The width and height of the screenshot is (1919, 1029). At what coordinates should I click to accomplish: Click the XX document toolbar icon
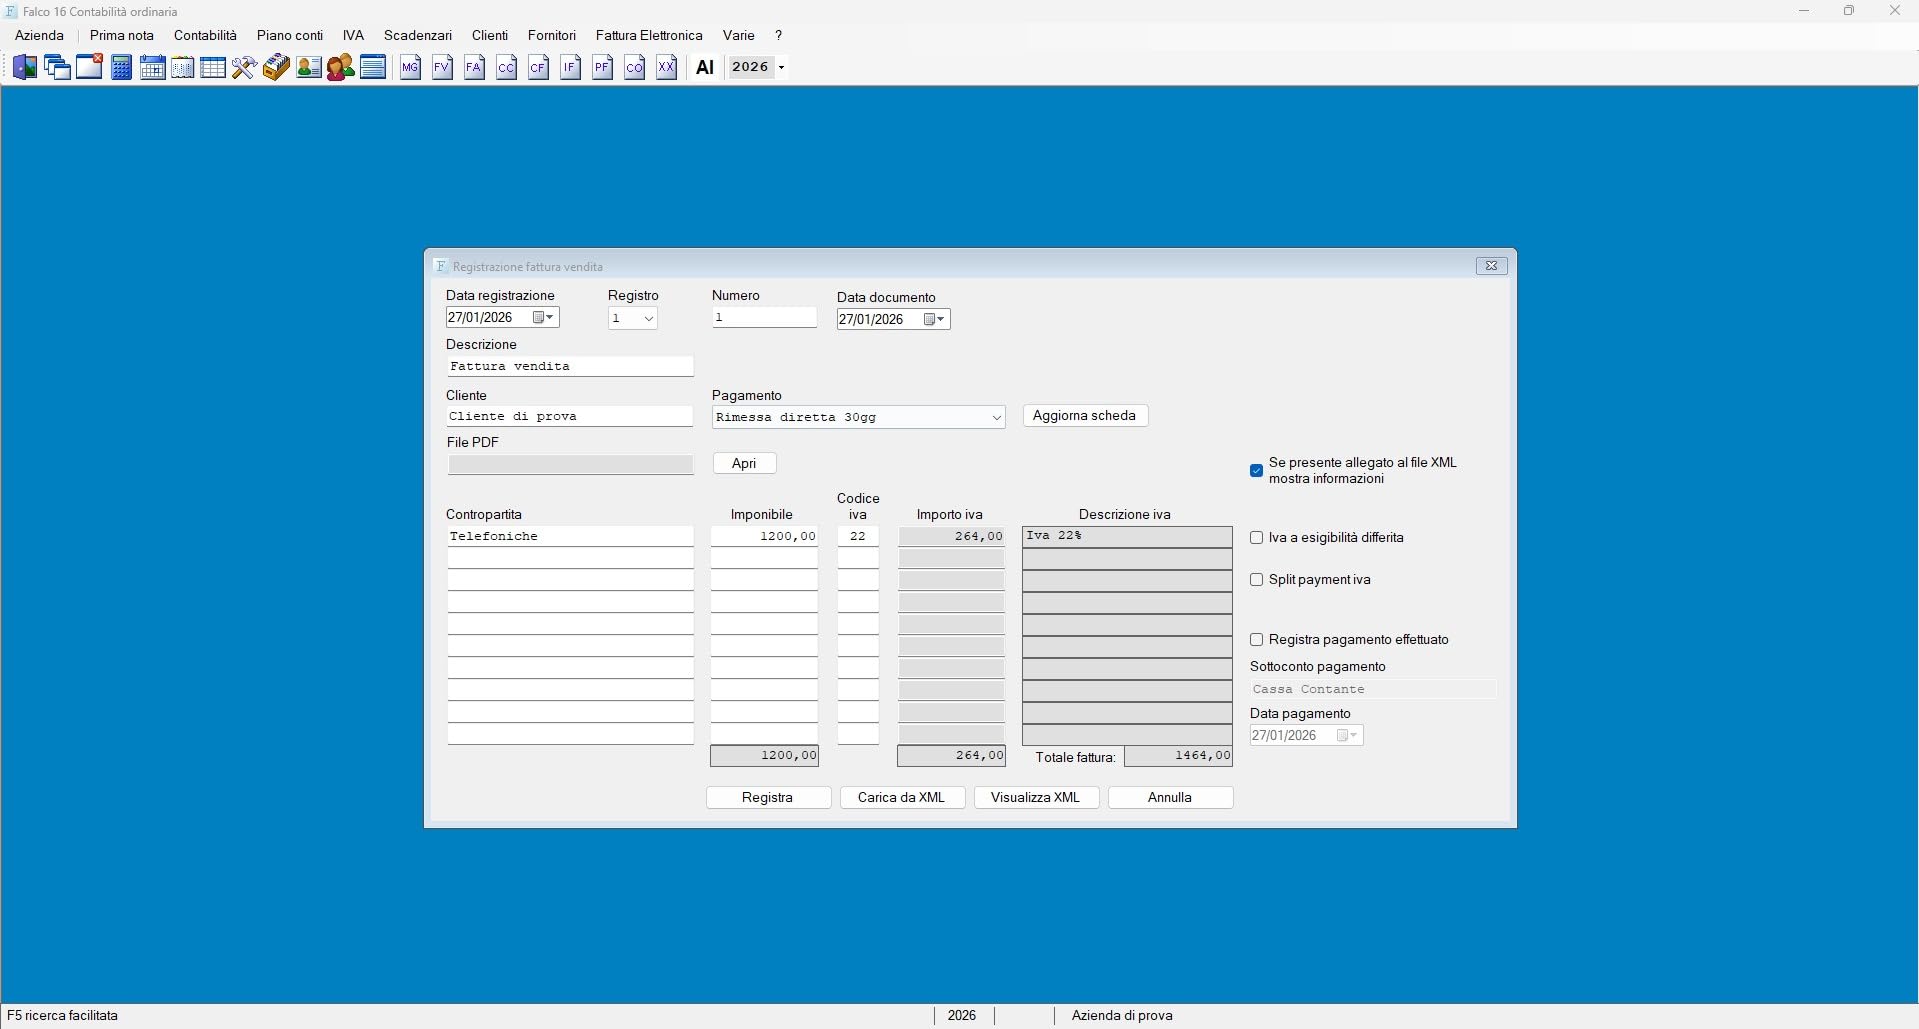coord(666,68)
